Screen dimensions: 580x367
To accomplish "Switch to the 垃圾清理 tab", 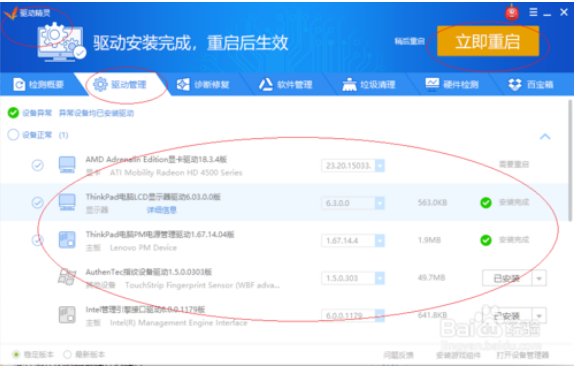I will 369,85.
